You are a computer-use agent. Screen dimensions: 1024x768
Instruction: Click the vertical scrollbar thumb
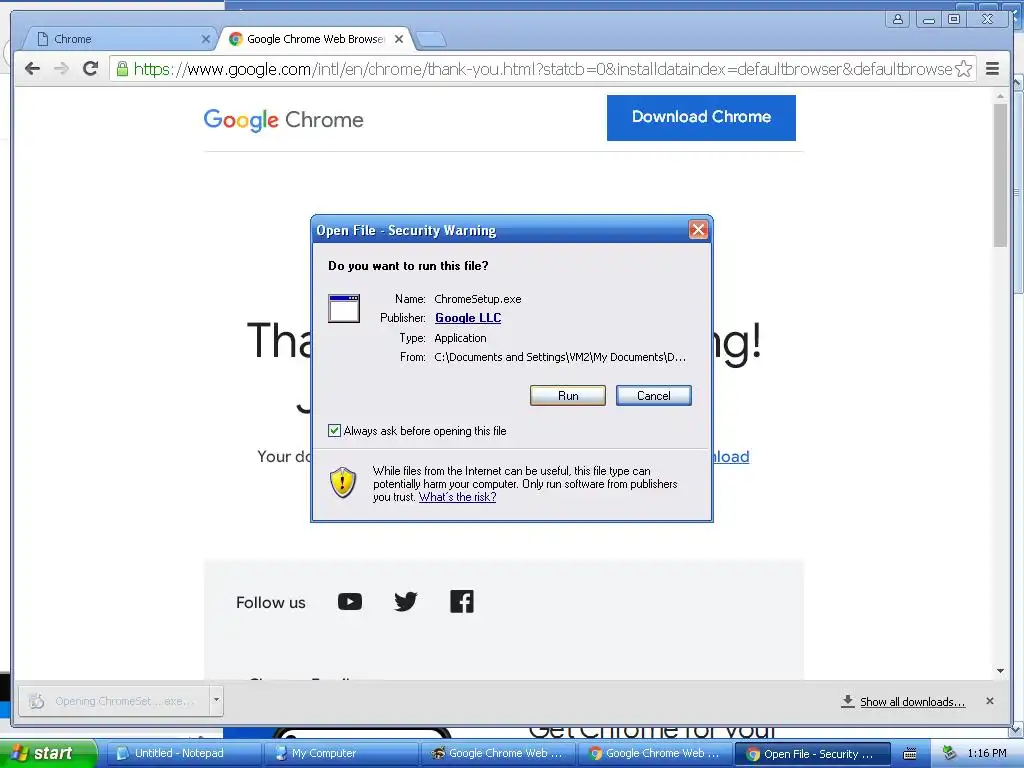1000,175
